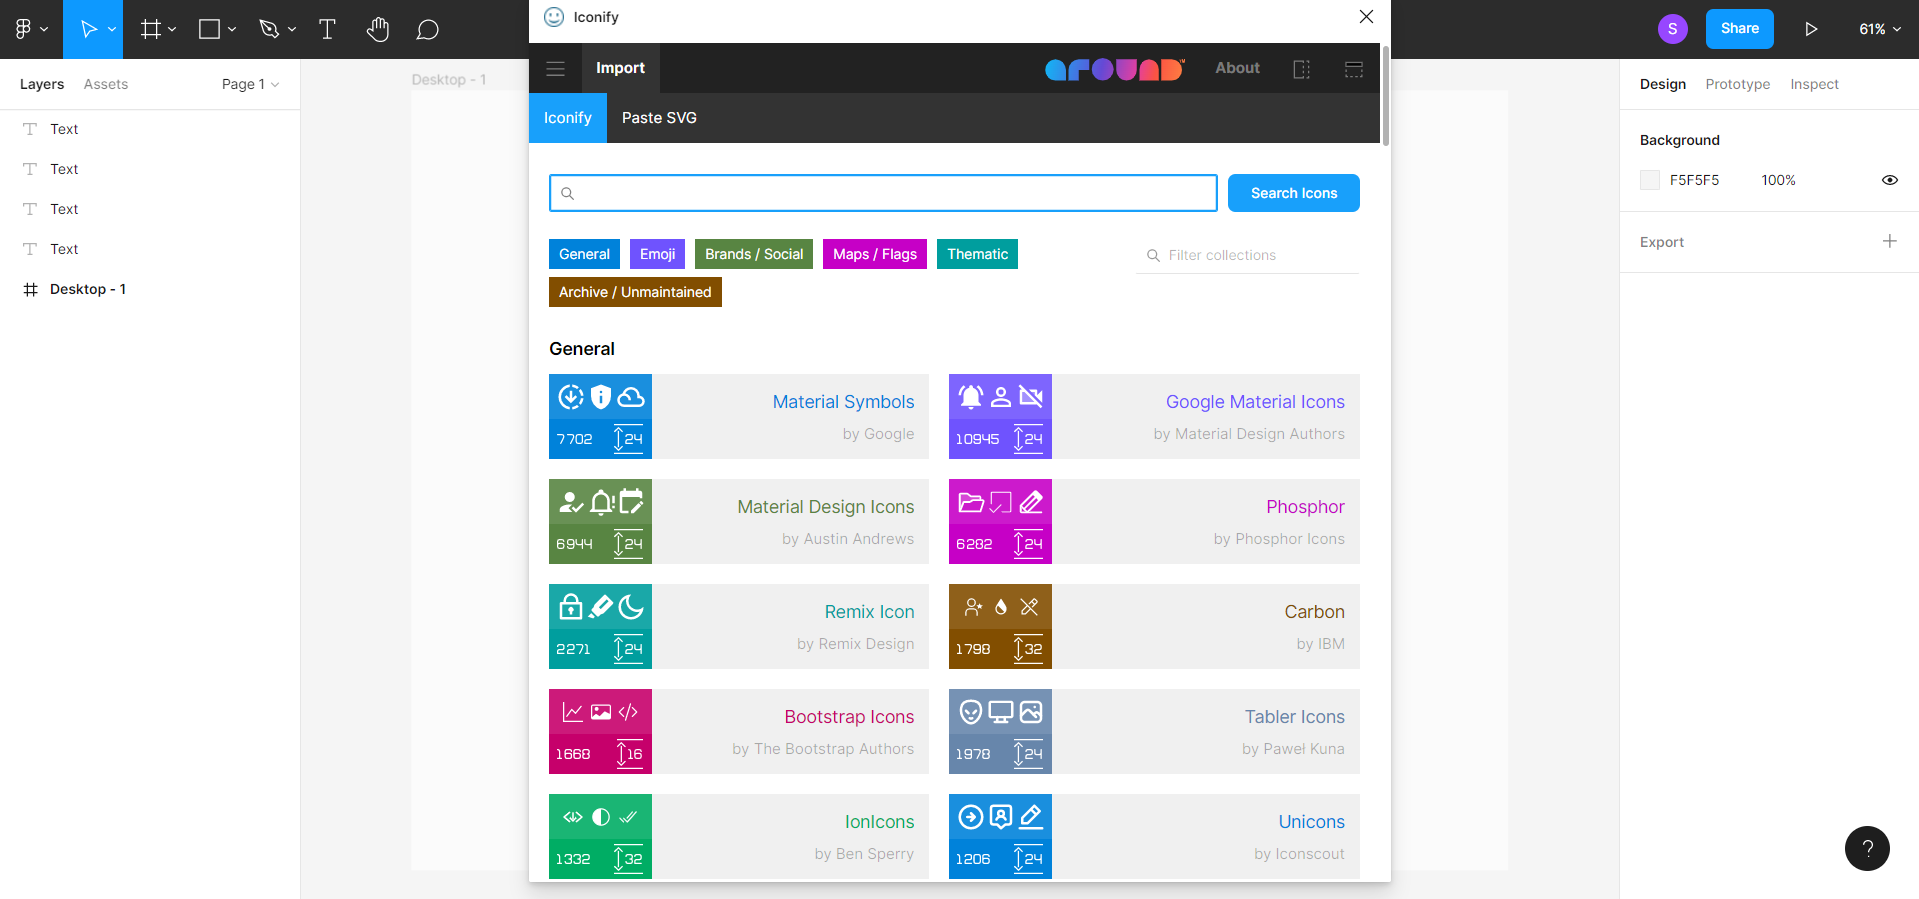
Task: Filter by General category
Action: click(584, 254)
